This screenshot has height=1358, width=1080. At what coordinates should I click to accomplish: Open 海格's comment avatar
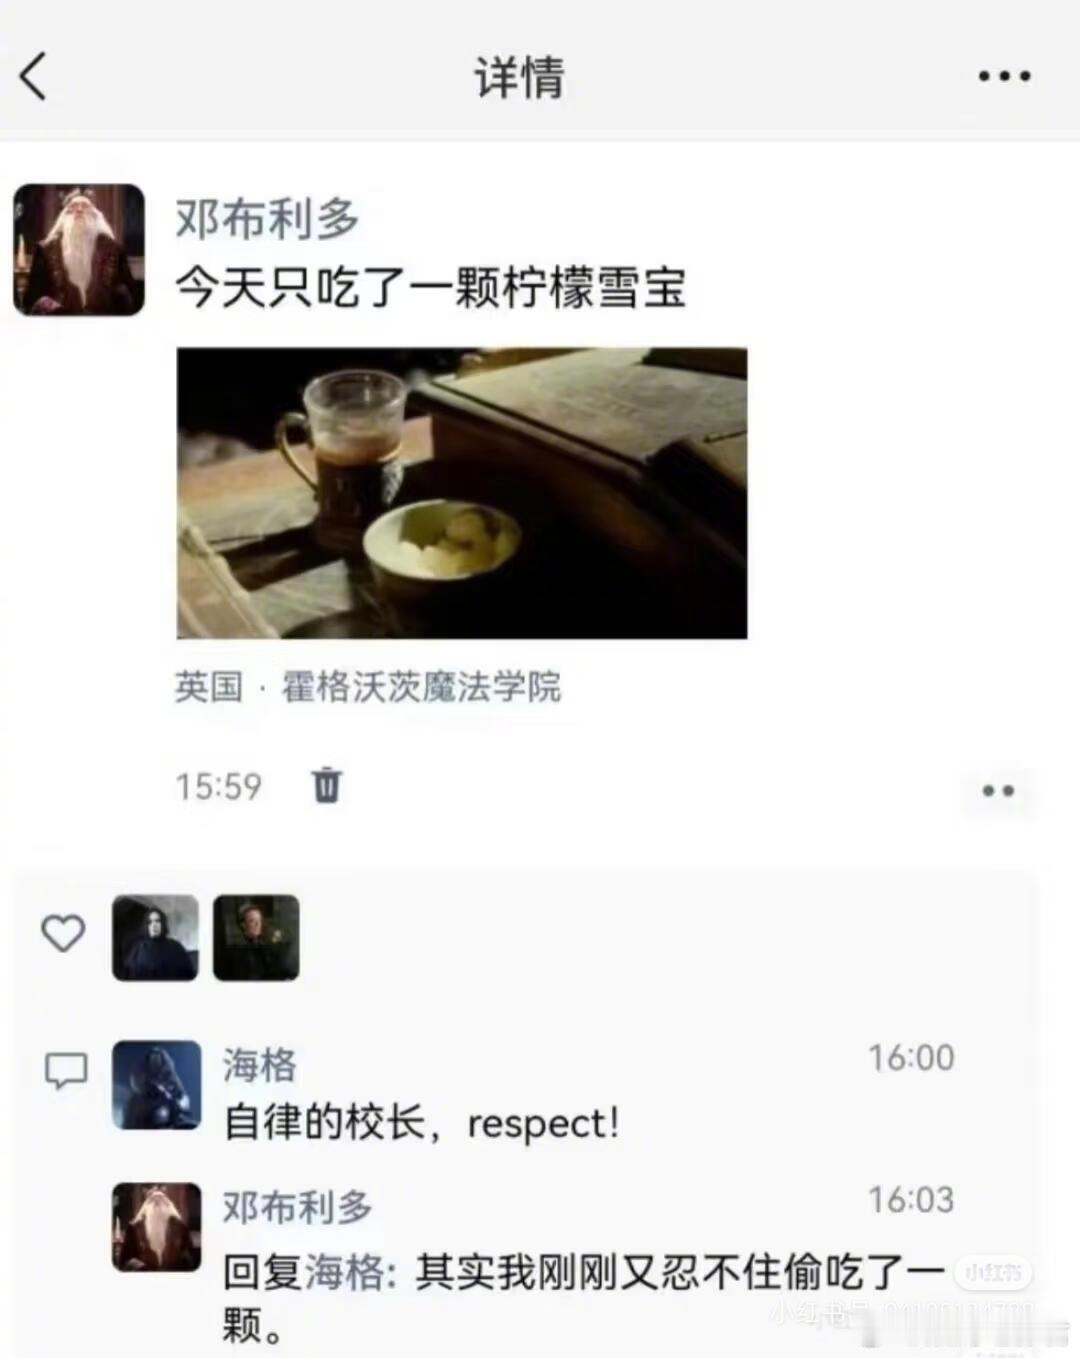click(x=156, y=1085)
